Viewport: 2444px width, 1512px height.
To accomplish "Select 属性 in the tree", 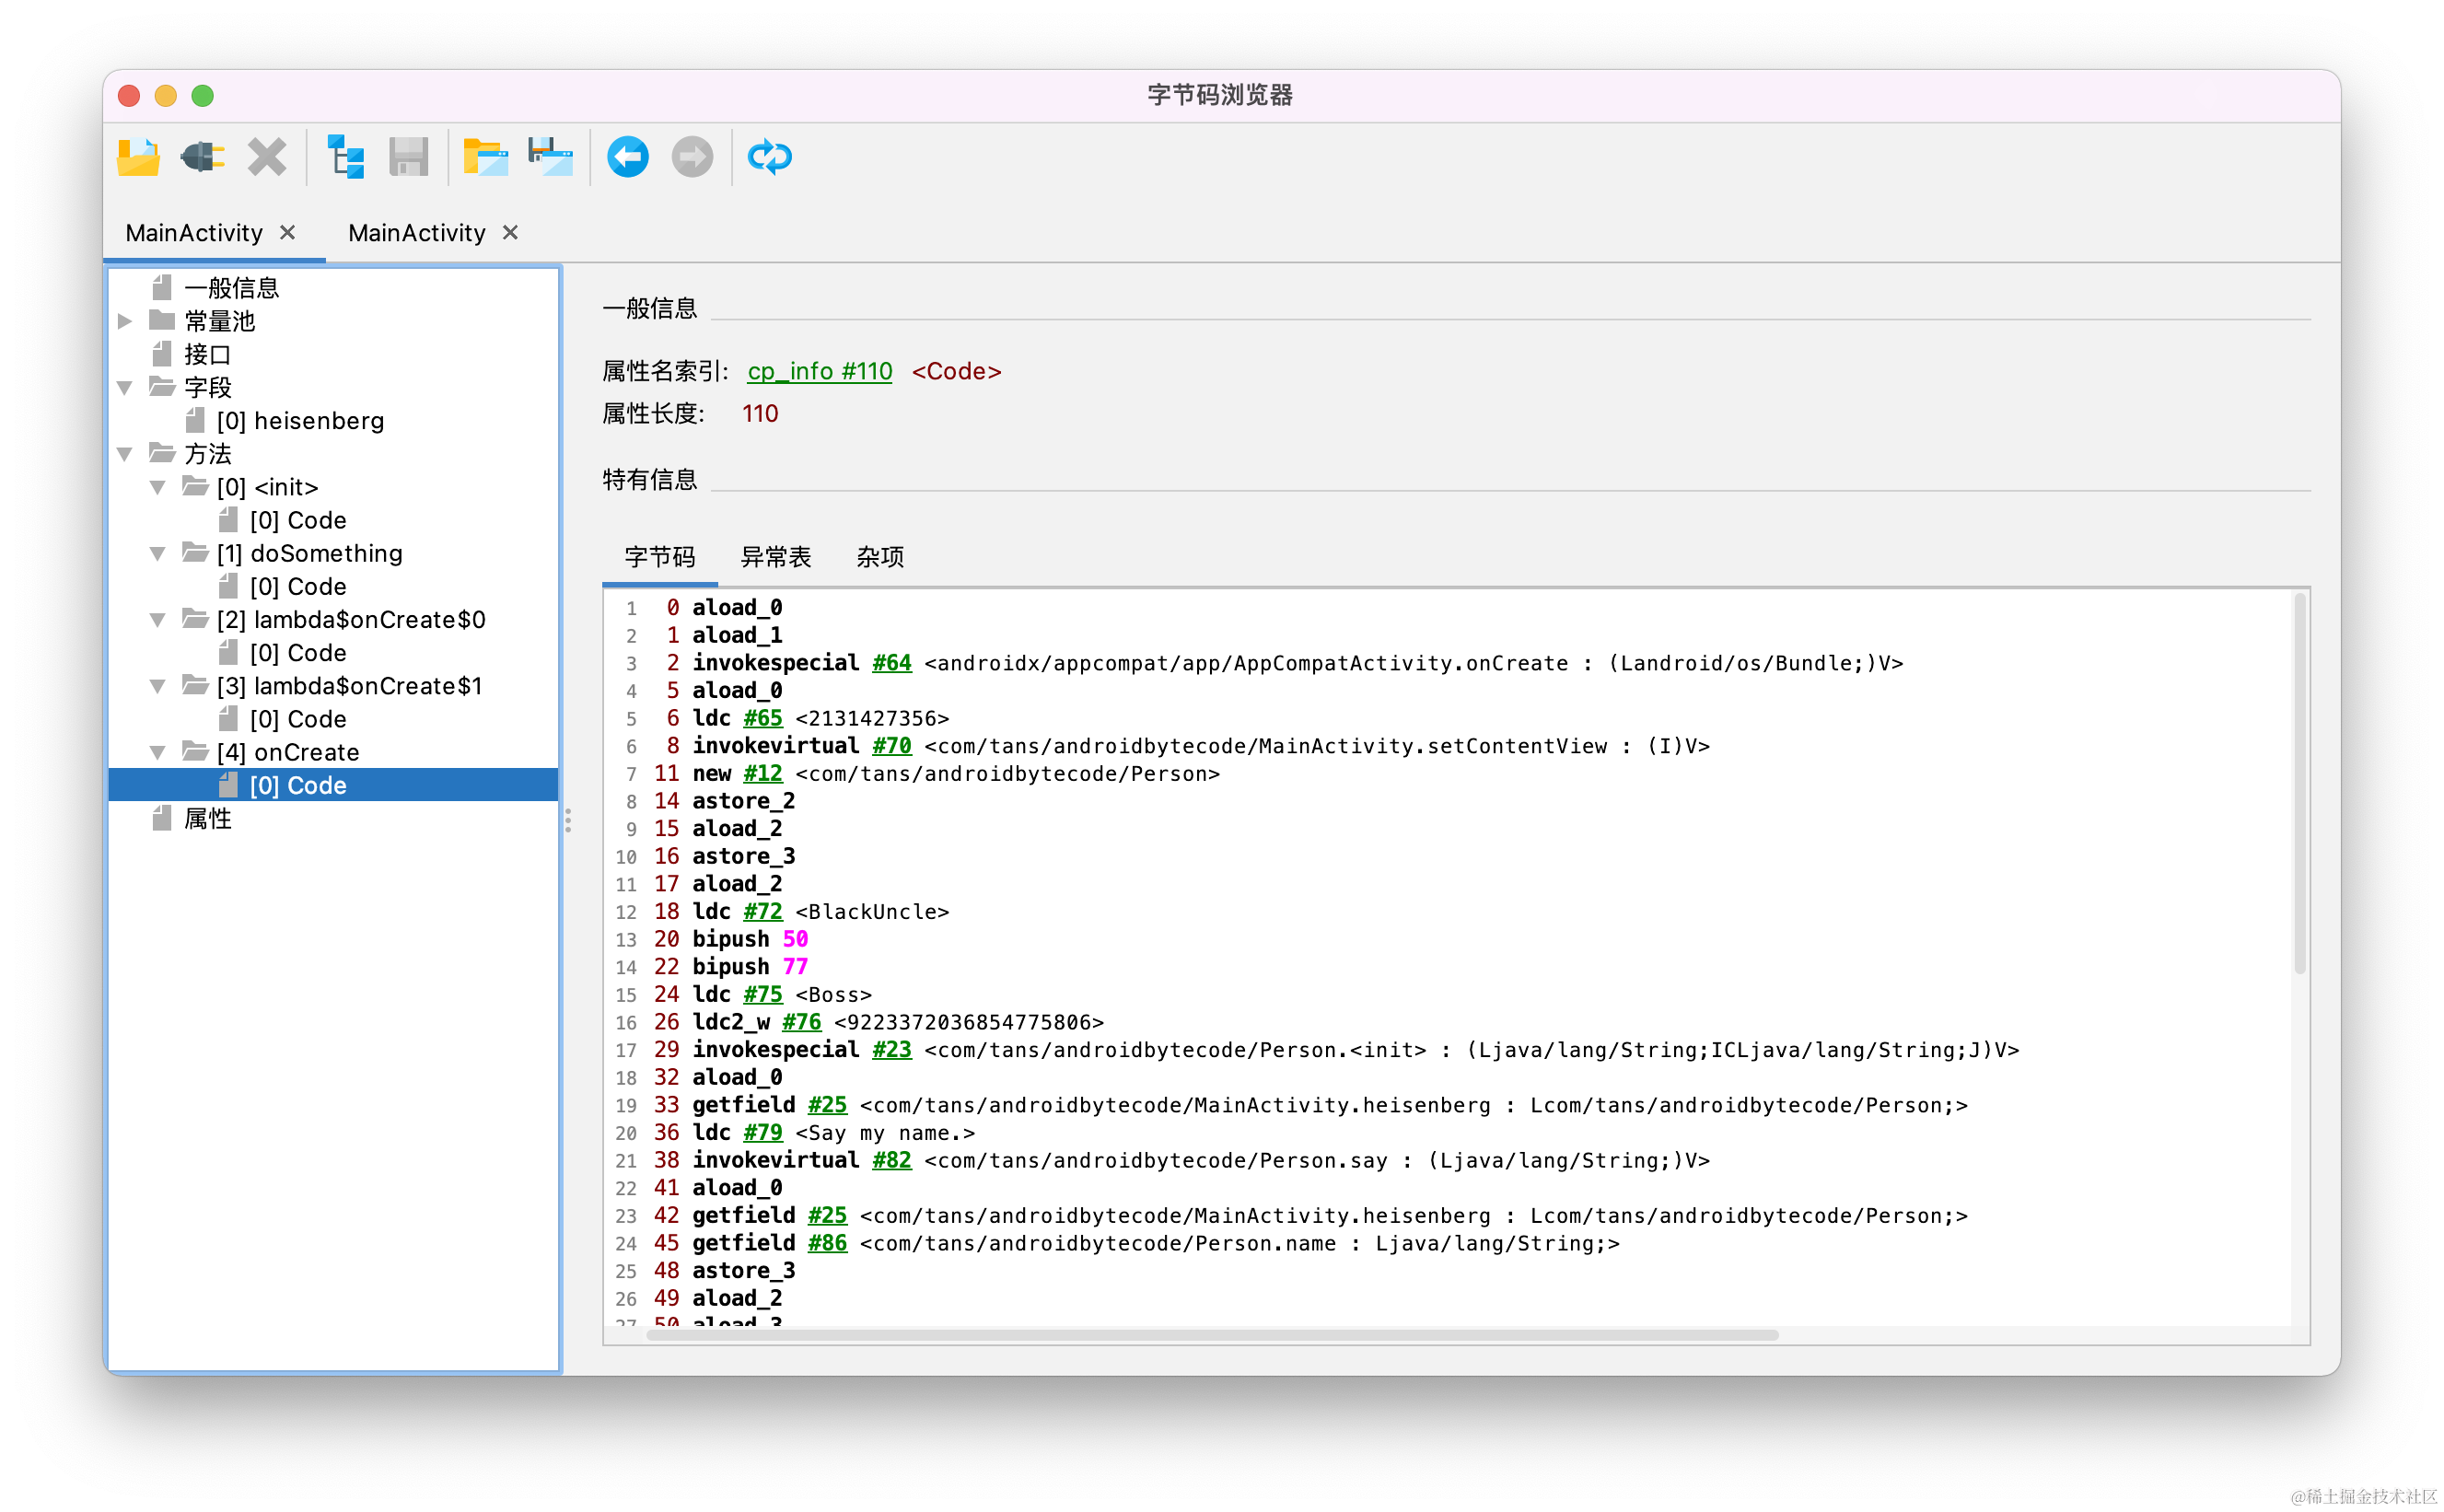I will click(207, 819).
